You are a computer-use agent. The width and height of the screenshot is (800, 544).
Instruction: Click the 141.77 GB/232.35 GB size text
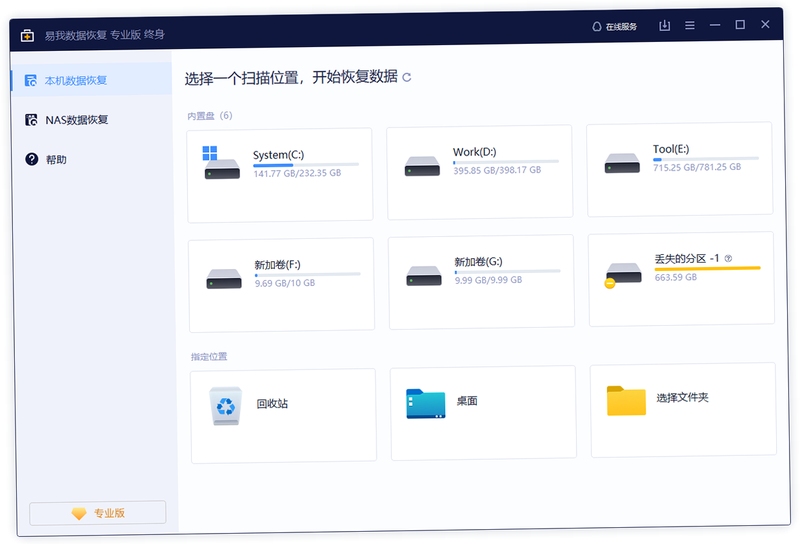(x=297, y=174)
